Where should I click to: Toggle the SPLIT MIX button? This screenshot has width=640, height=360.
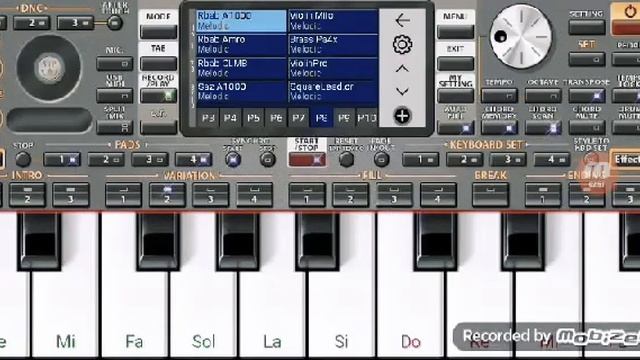(x=115, y=127)
